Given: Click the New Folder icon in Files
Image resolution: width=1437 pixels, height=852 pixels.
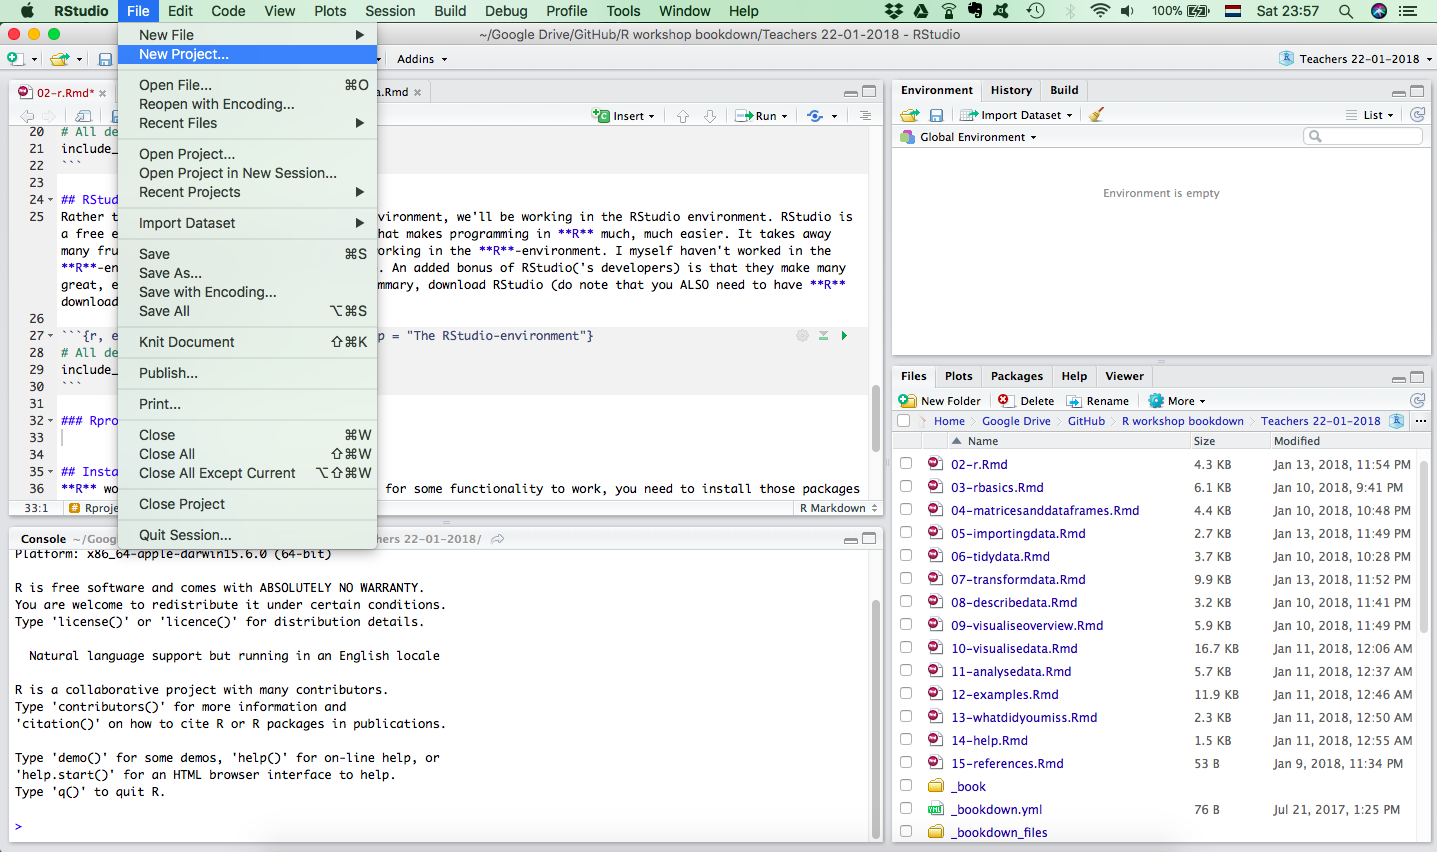Looking at the screenshot, I should pos(907,400).
